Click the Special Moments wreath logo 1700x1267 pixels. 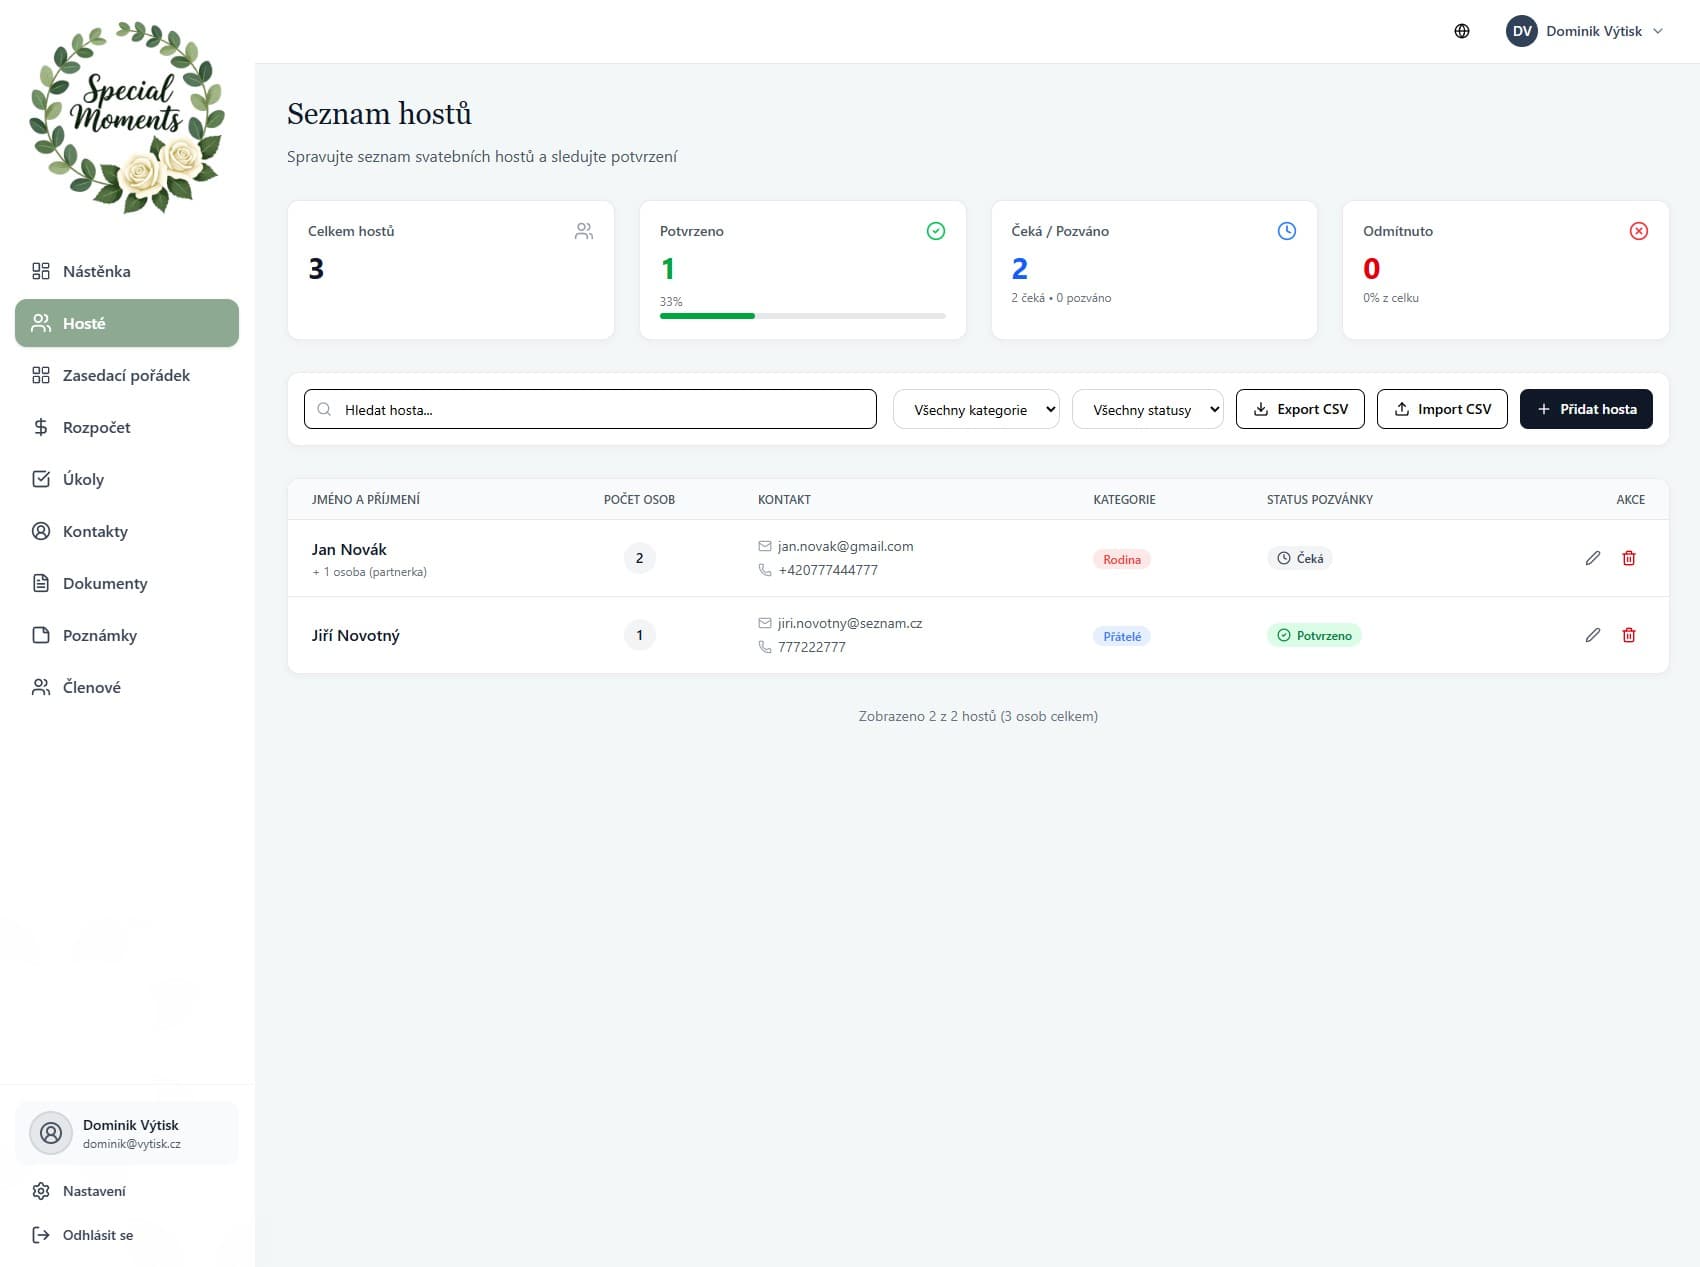click(127, 117)
